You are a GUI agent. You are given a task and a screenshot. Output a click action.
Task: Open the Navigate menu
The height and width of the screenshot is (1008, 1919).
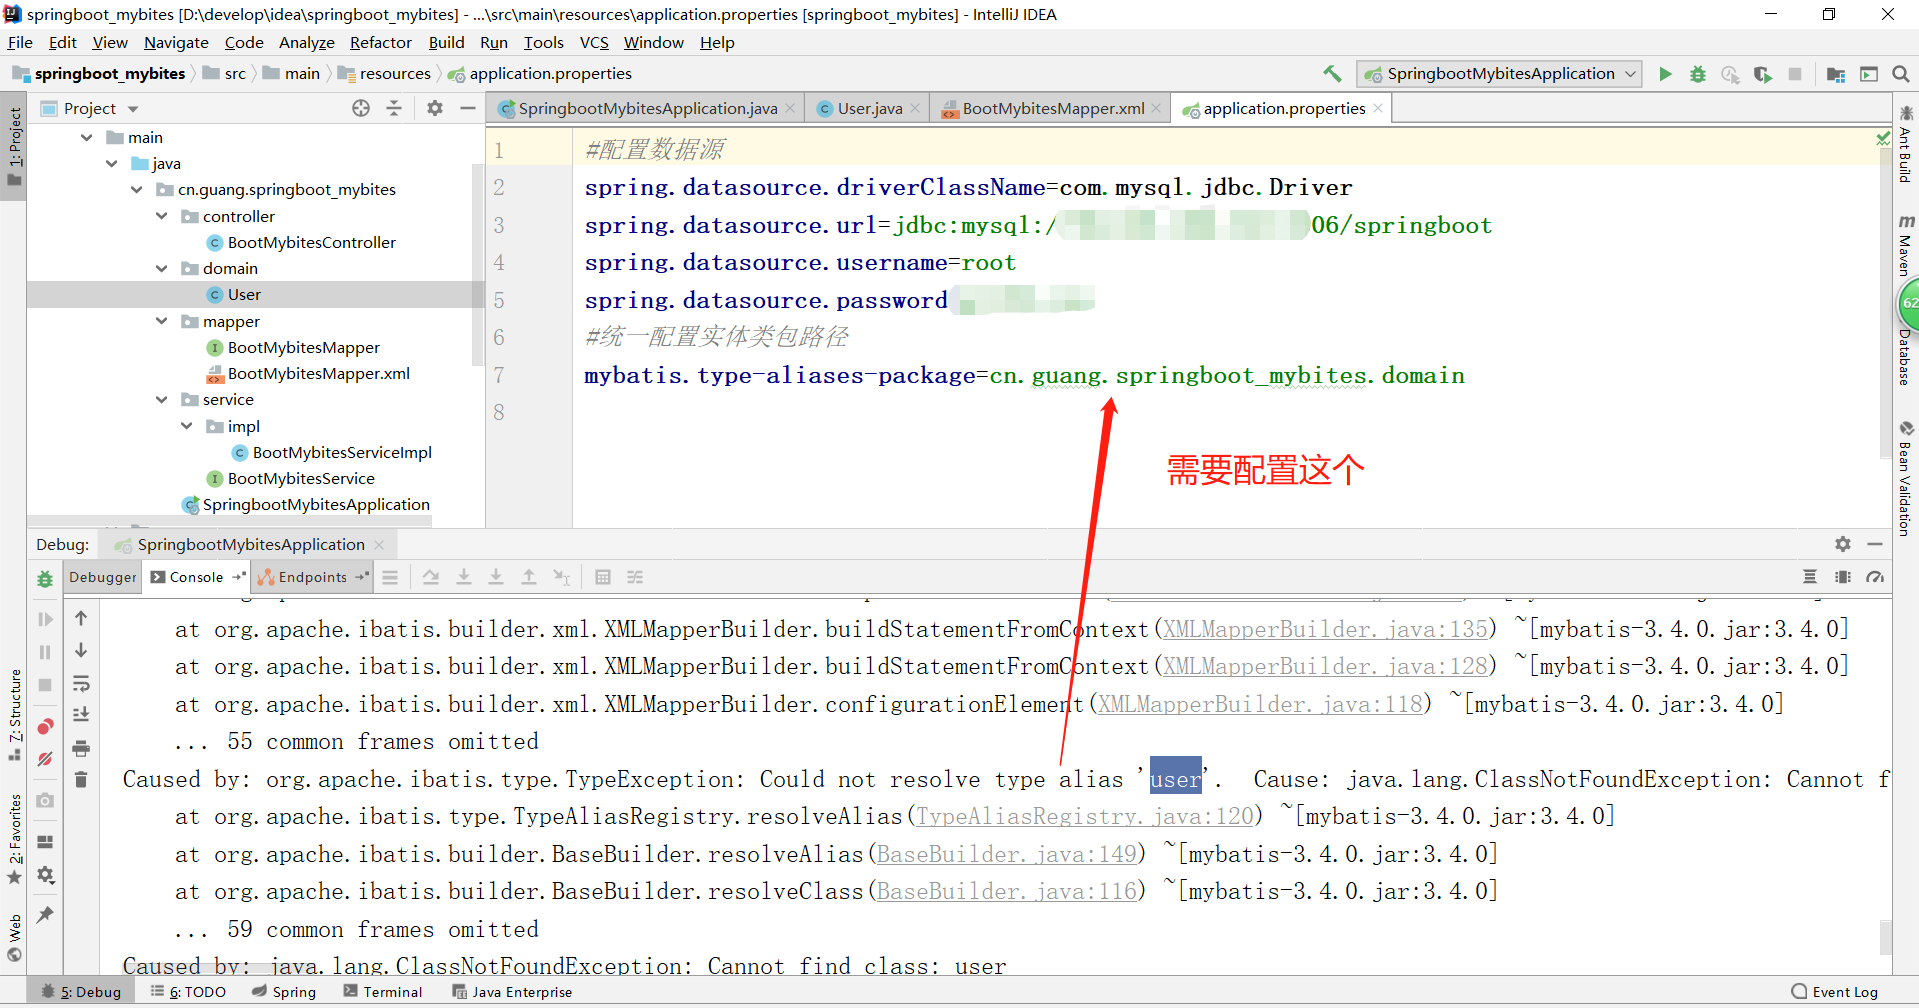click(176, 42)
